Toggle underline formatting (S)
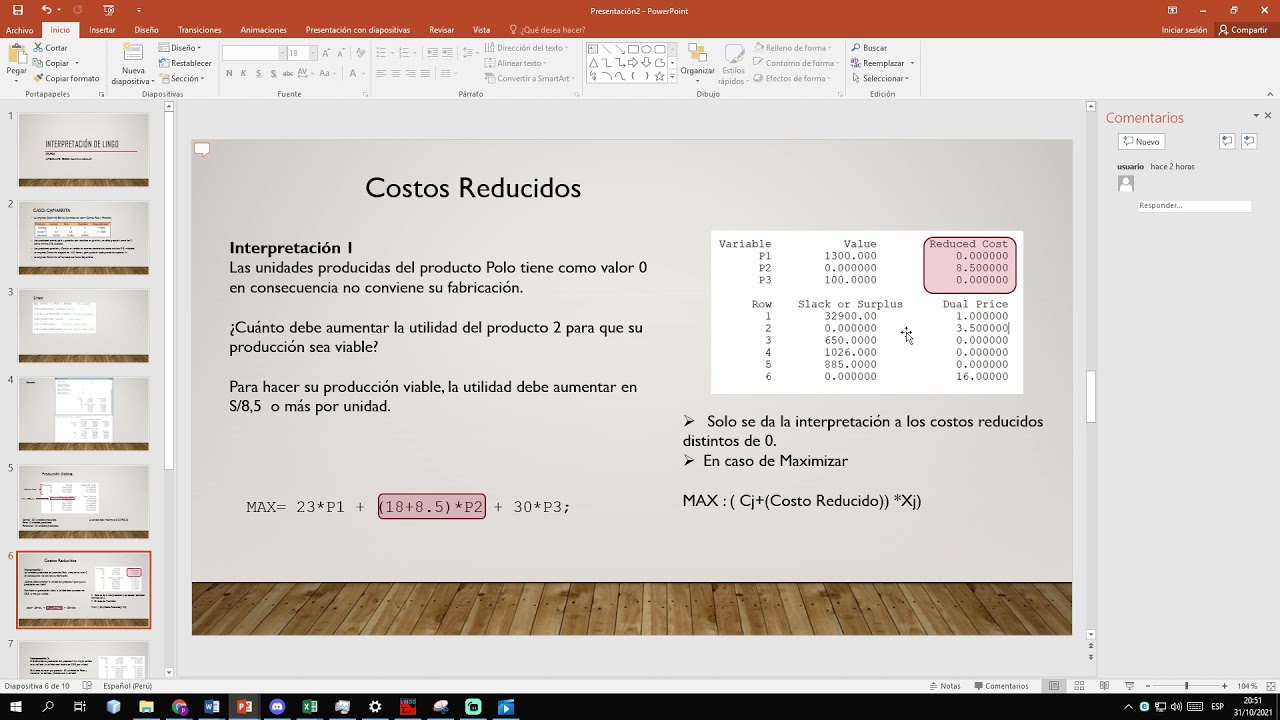 coord(258,73)
